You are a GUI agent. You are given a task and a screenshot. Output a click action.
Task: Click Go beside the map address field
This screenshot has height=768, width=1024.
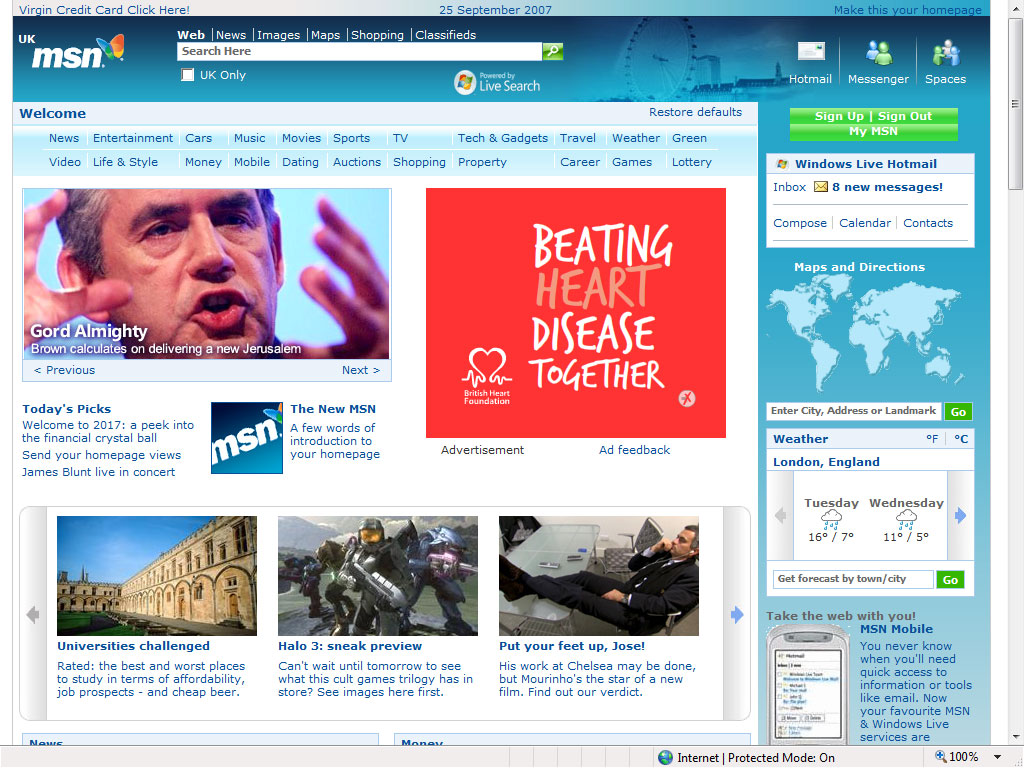click(x=958, y=411)
